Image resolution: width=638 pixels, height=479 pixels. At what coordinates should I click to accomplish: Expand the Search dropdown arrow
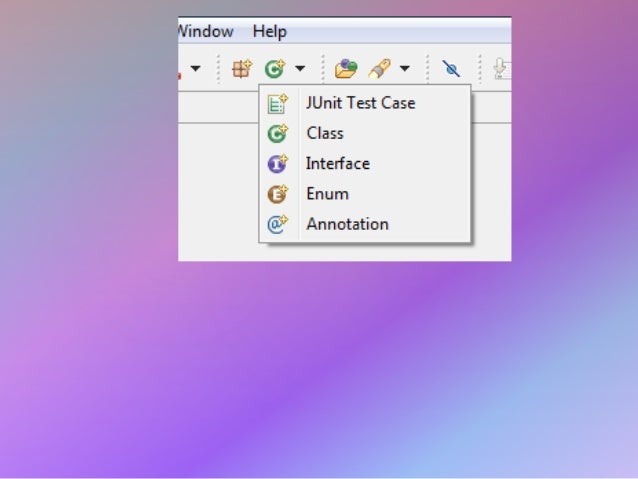point(404,68)
